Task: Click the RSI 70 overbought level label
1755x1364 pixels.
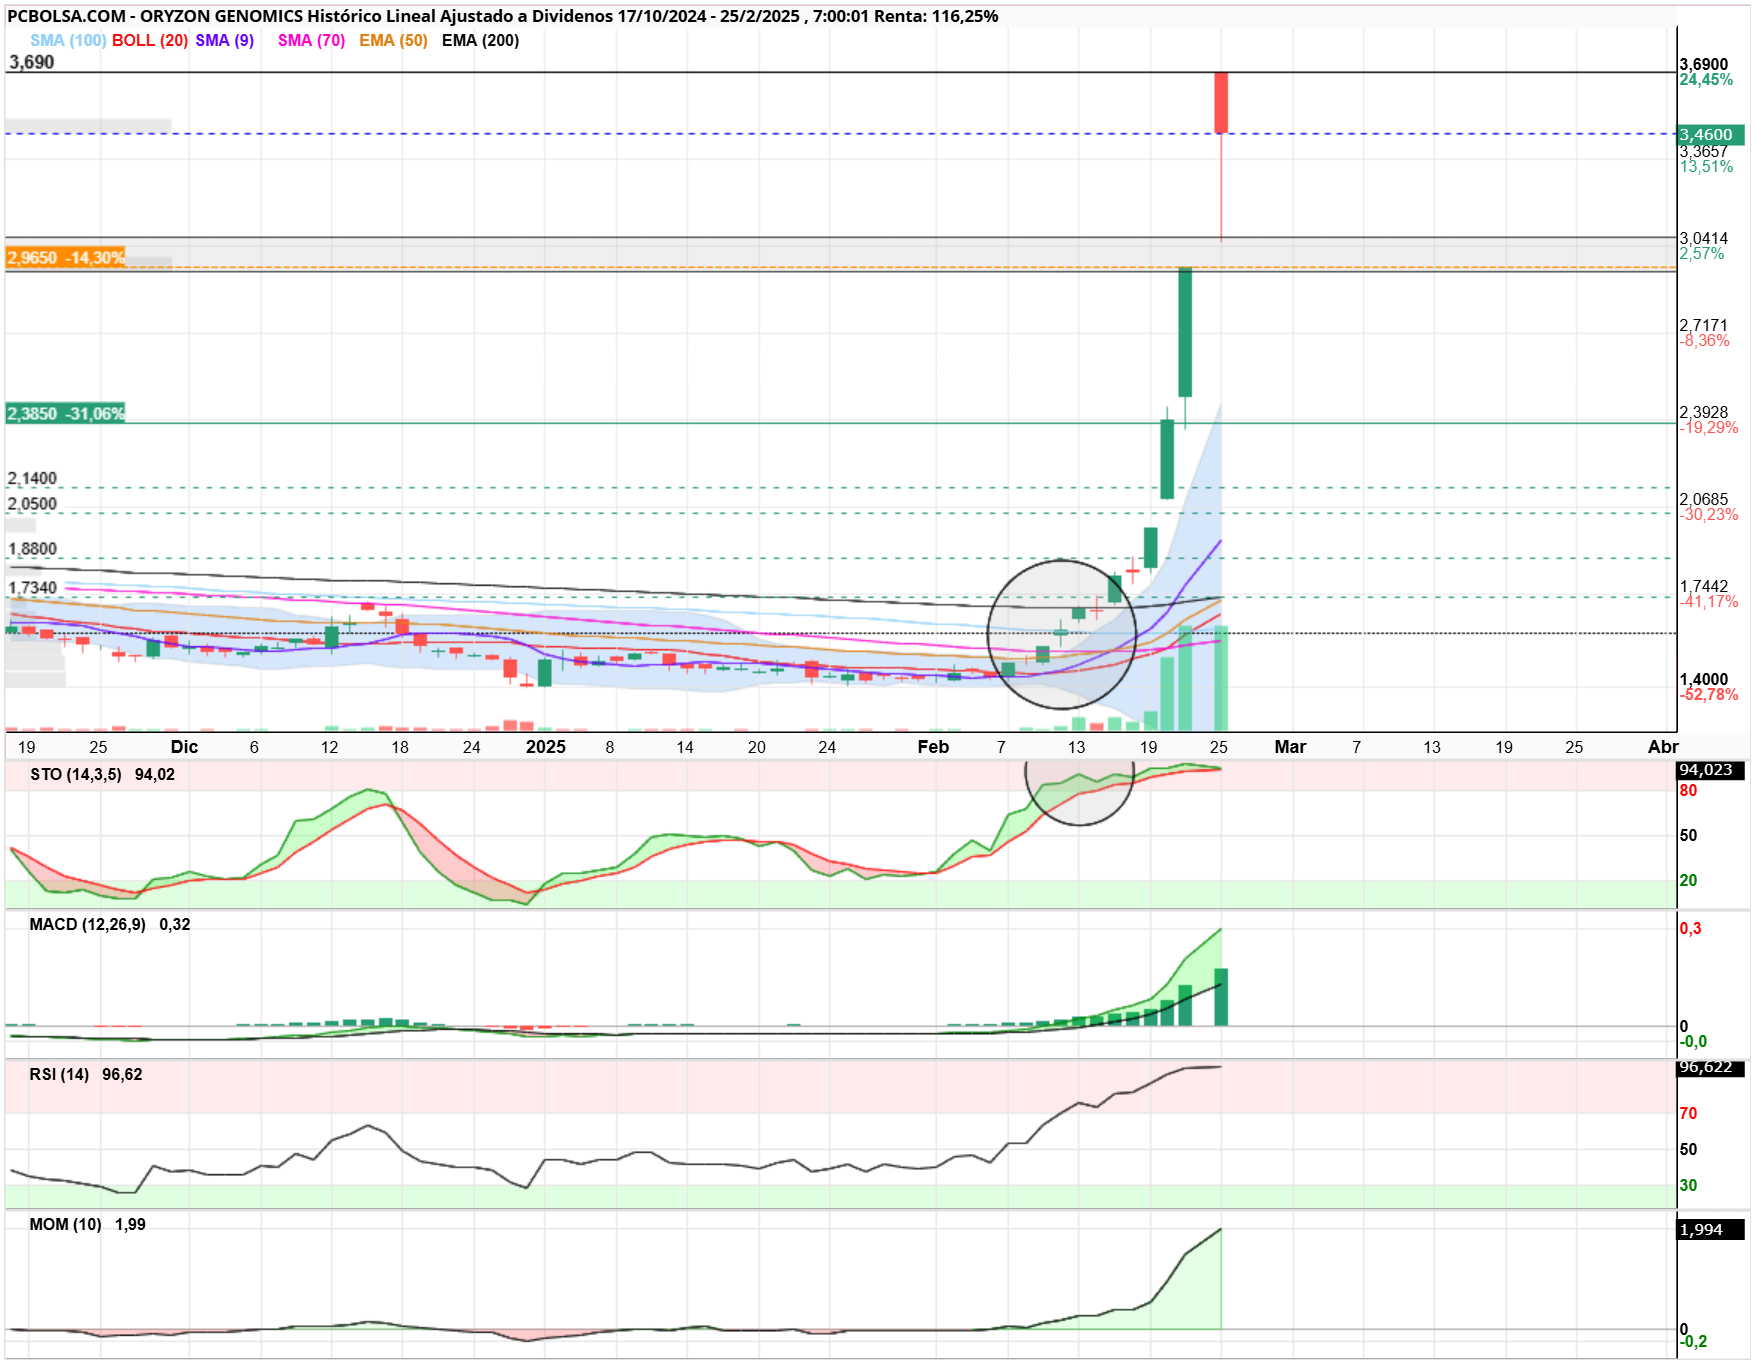Action: click(1689, 1114)
